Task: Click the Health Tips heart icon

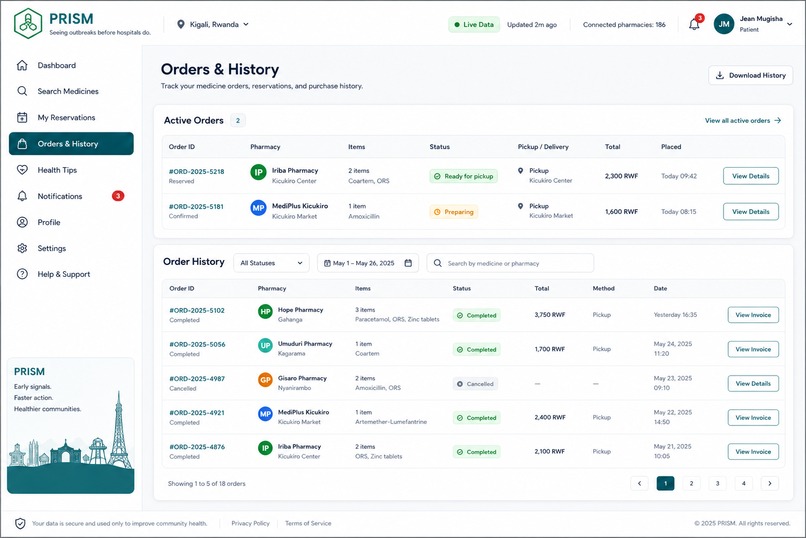Action: click(x=22, y=170)
